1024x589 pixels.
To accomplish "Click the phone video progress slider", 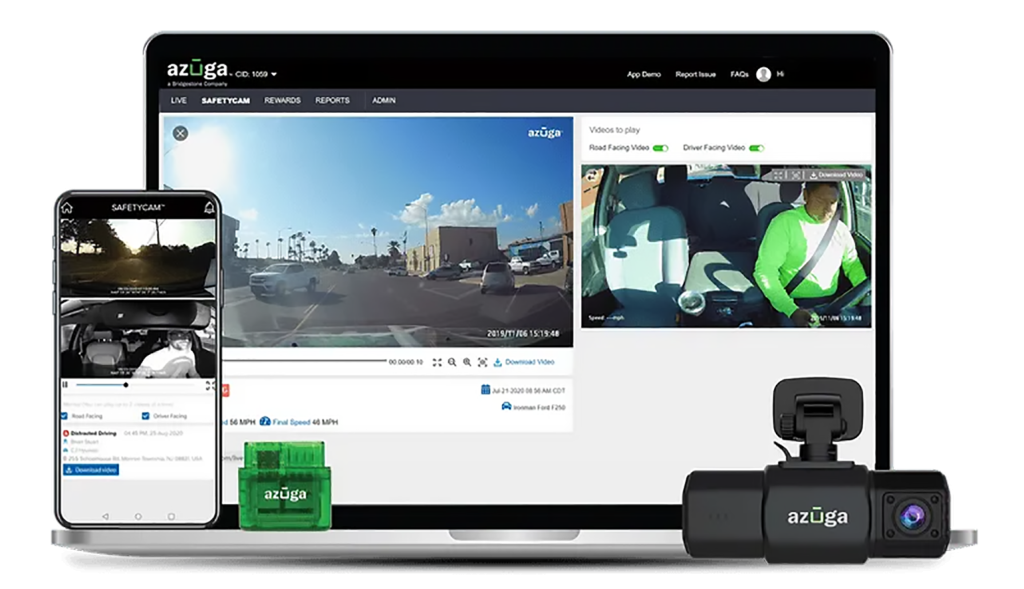I will 136,385.
